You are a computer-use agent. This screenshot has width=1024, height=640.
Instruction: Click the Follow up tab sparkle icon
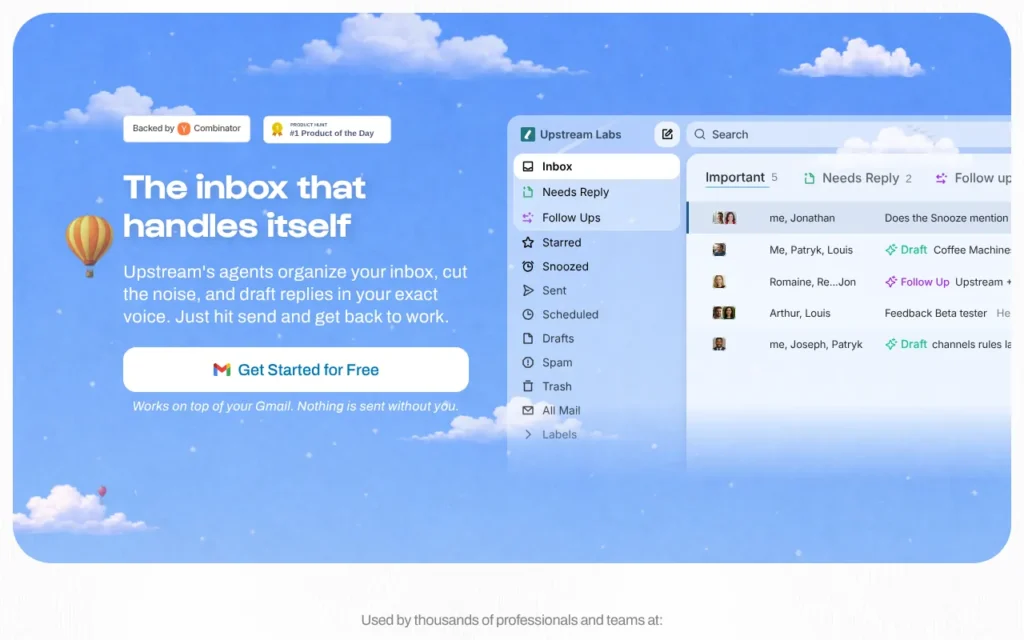(x=941, y=178)
